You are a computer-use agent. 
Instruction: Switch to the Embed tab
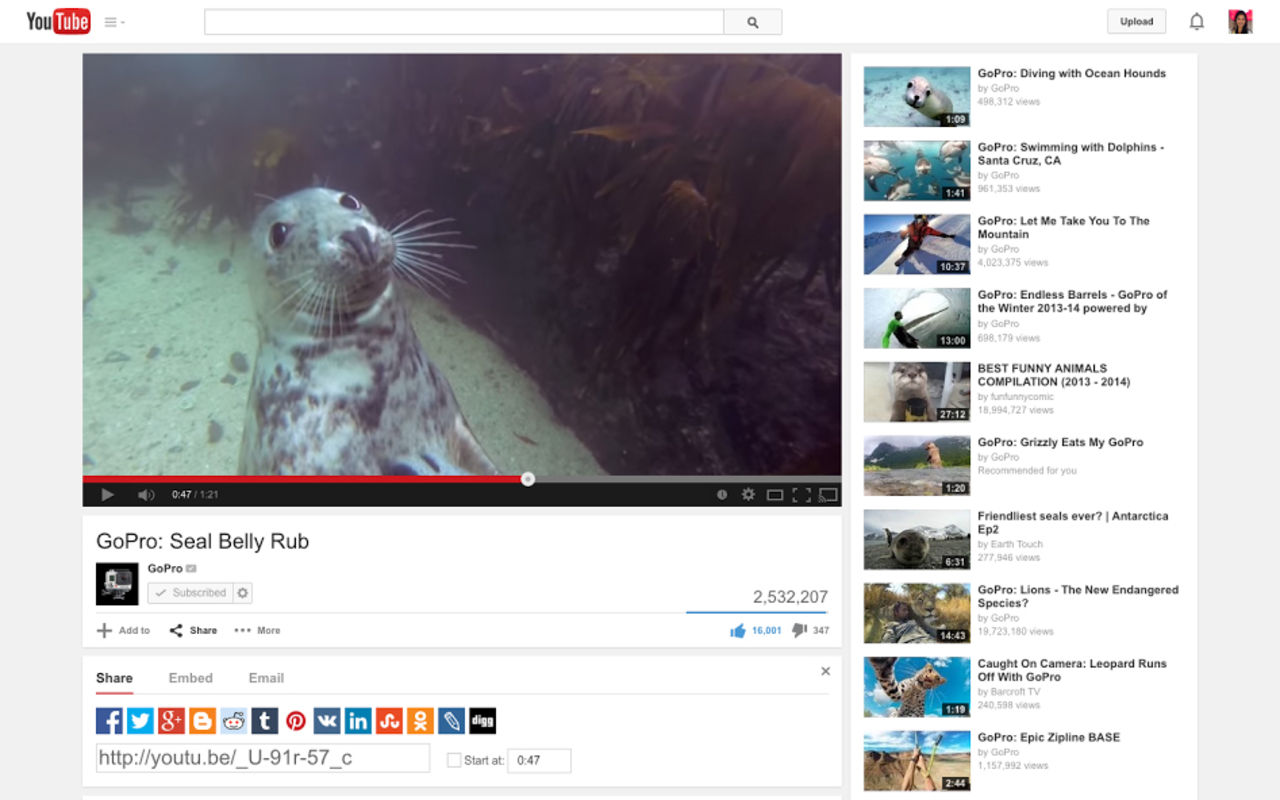point(190,678)
